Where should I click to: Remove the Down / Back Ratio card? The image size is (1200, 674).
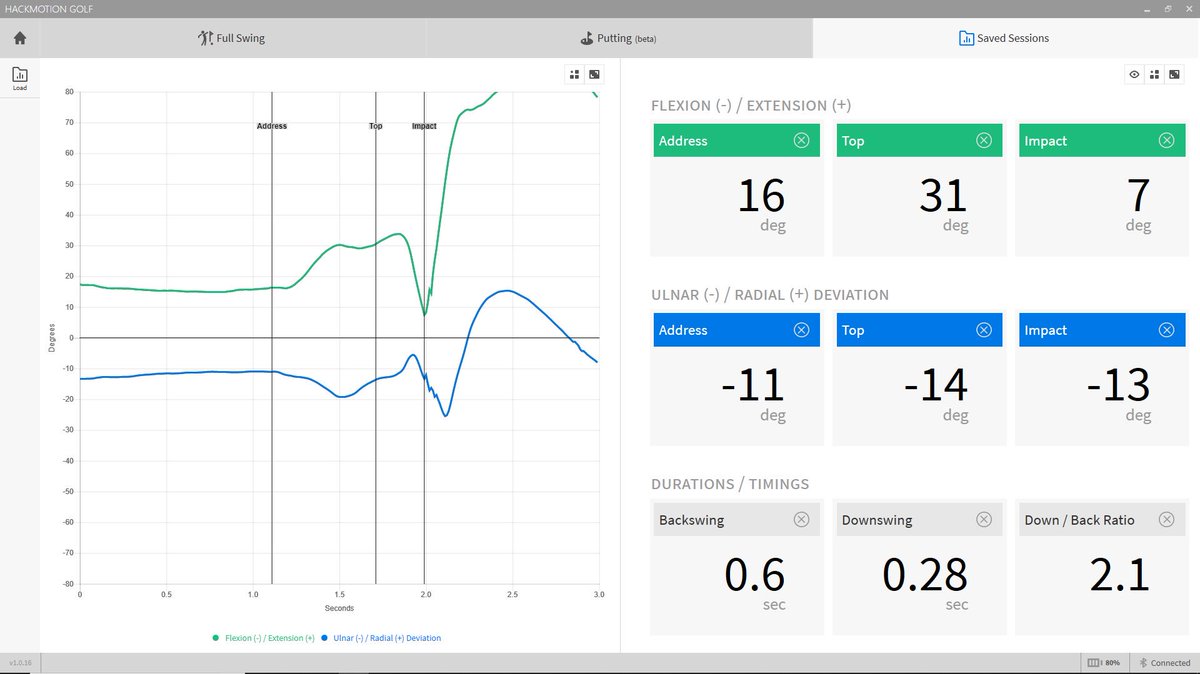click(x=1166, y=519)
